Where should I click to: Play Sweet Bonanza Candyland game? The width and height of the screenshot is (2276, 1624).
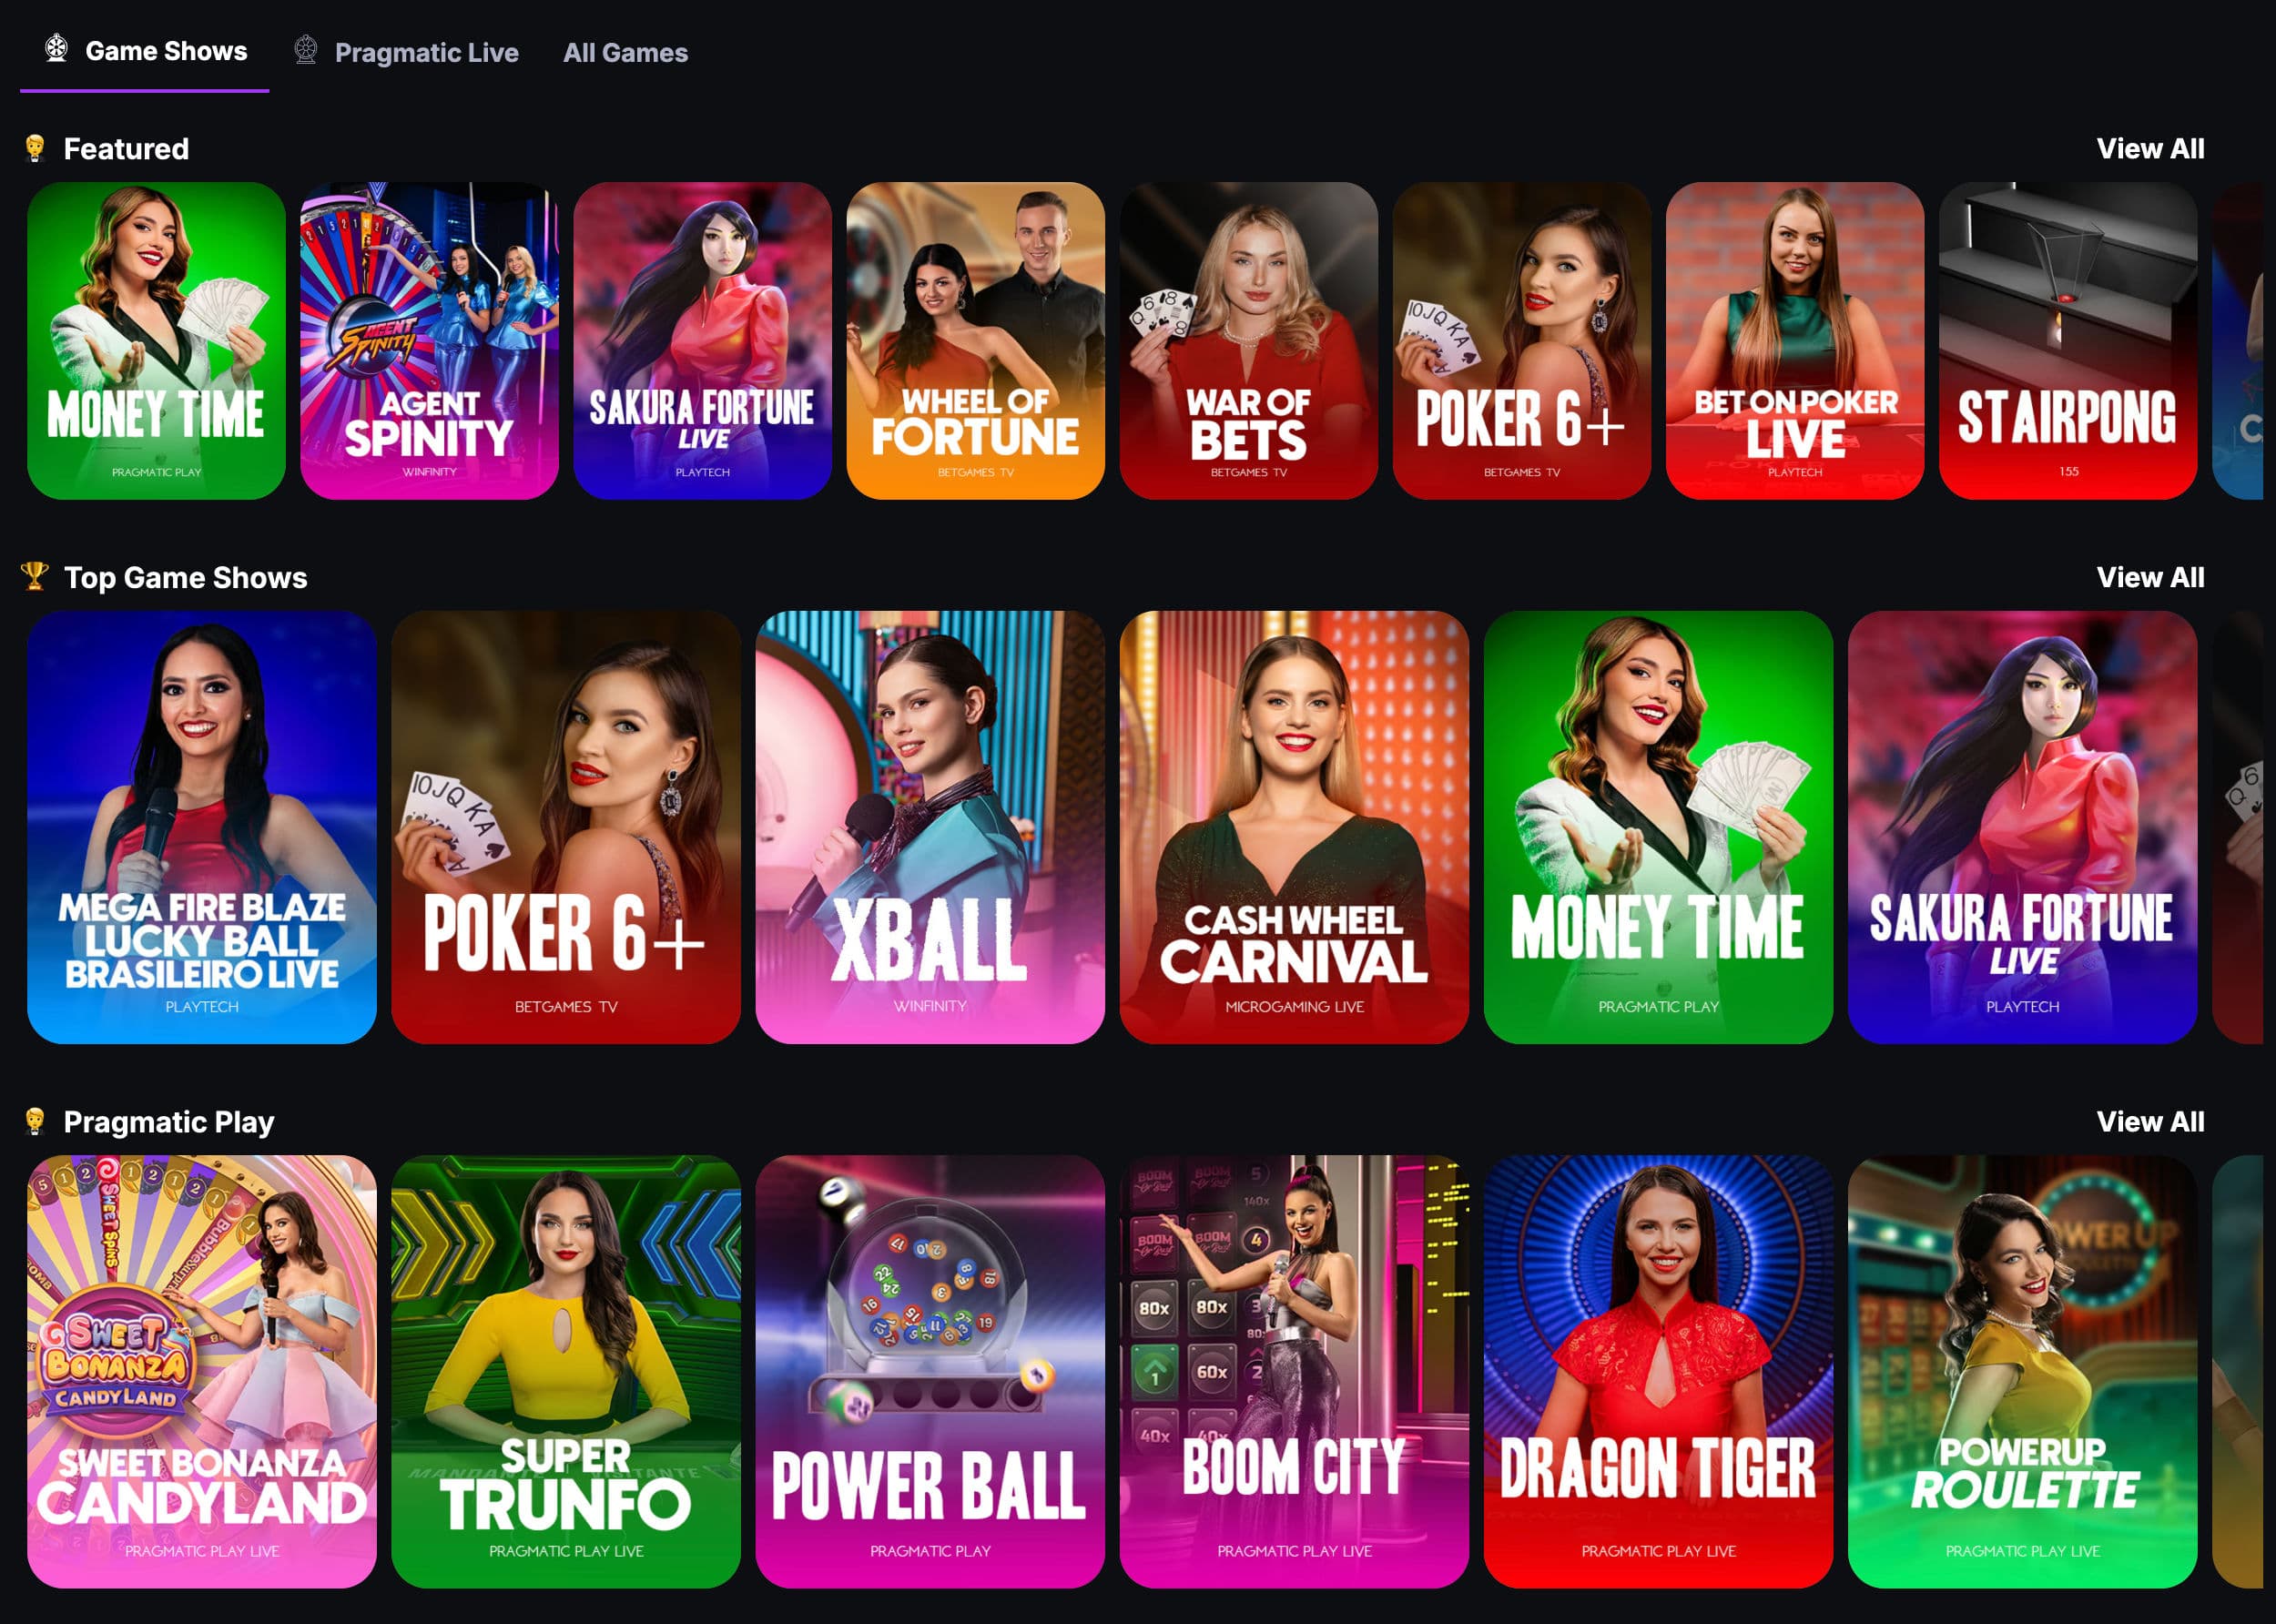[x=202, y=1371]
